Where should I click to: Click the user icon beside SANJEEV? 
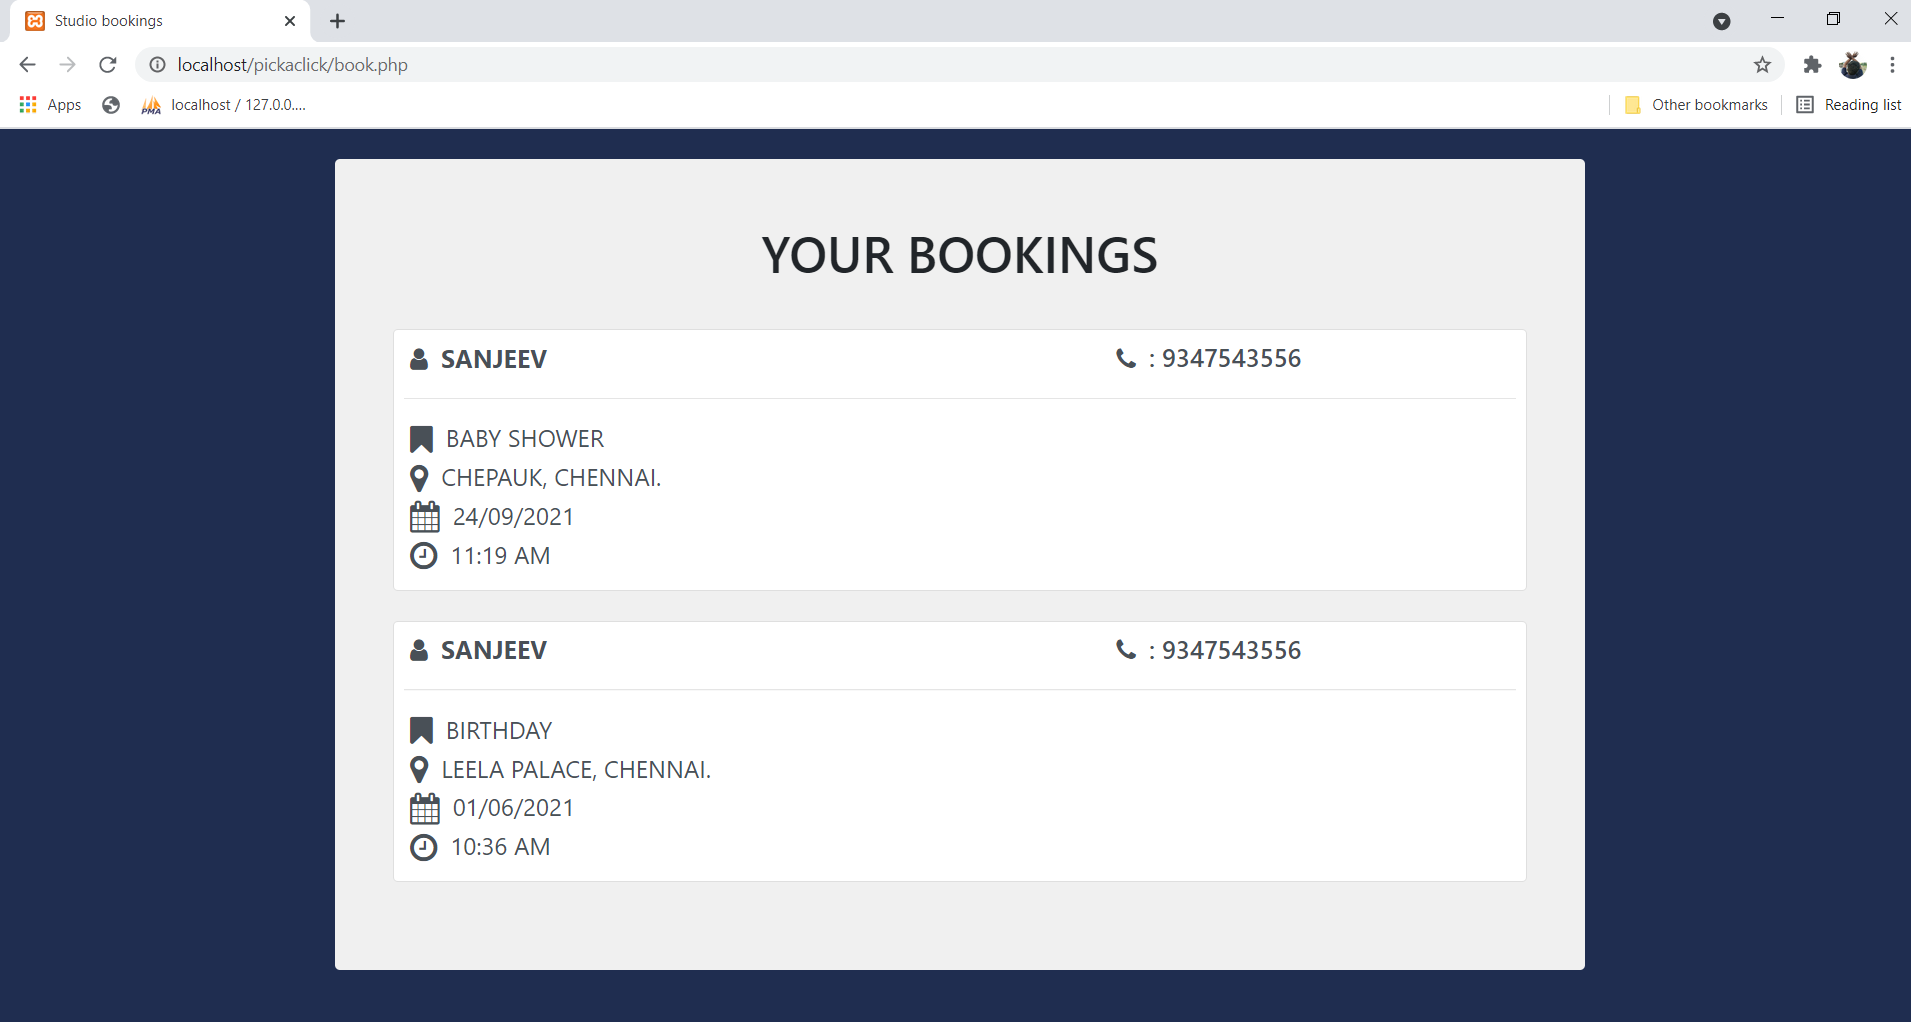(x=419, y=358)
